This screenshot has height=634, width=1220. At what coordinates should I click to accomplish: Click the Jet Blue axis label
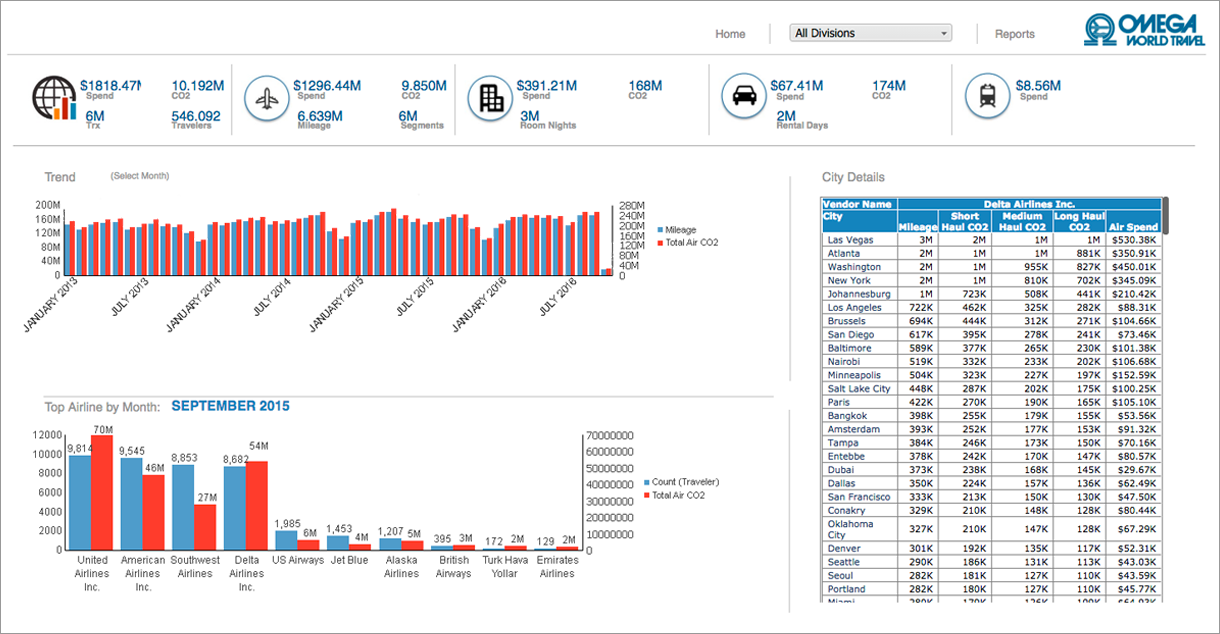coord(350,560)
